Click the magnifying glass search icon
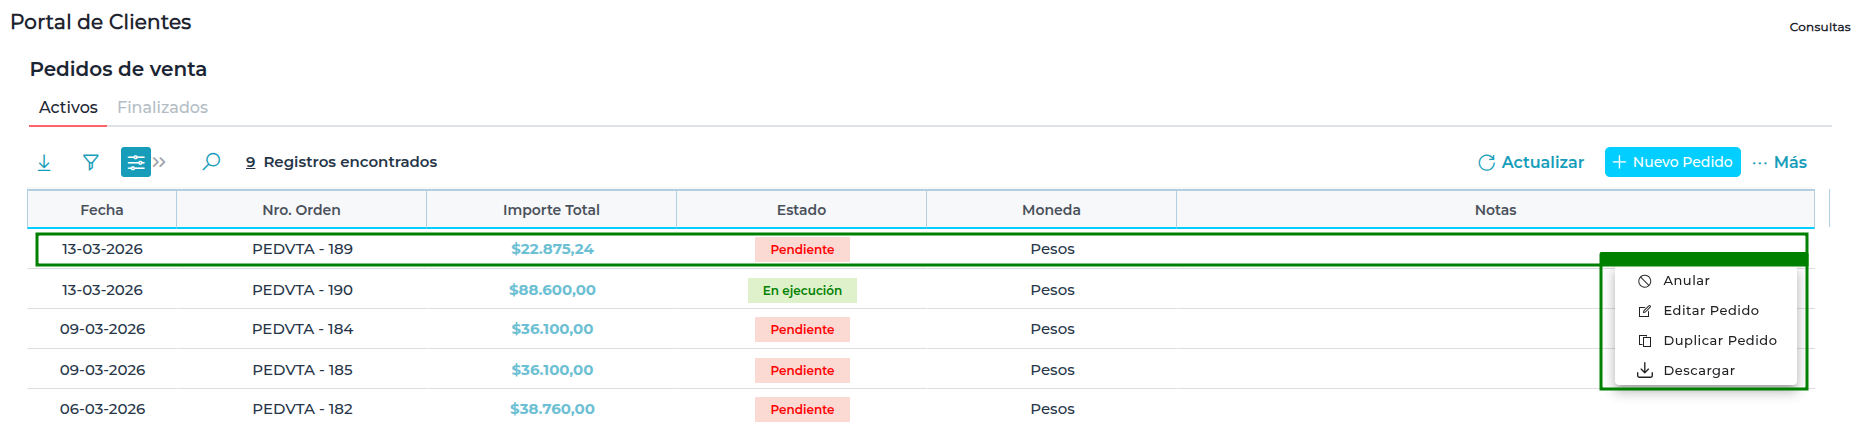Image resolution: width=1865 pixels, height=428 pixels. 211,162
